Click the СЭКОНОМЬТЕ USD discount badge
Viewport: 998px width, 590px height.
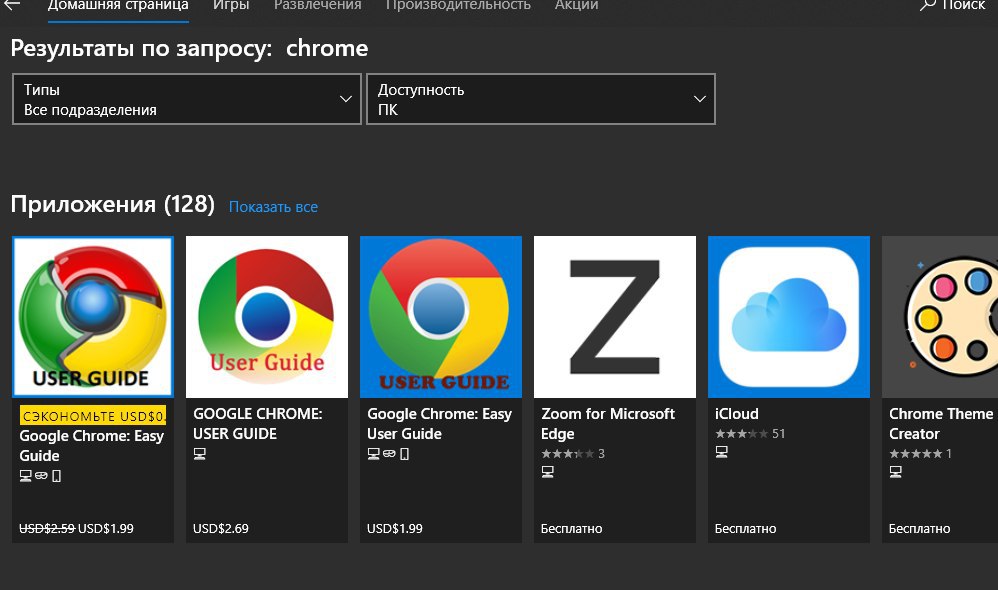[x=93, y=416]
